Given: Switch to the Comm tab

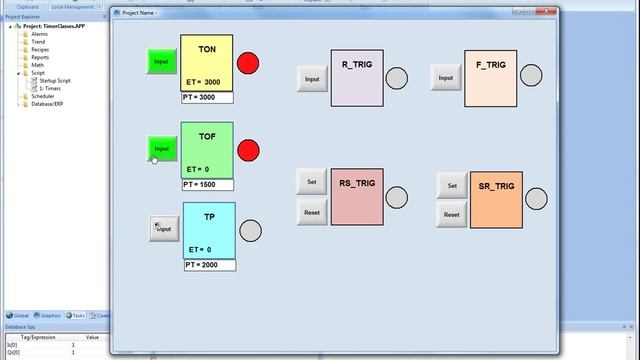Looking at the screenshot, I should pyautogui.click(x=99, y=316).
